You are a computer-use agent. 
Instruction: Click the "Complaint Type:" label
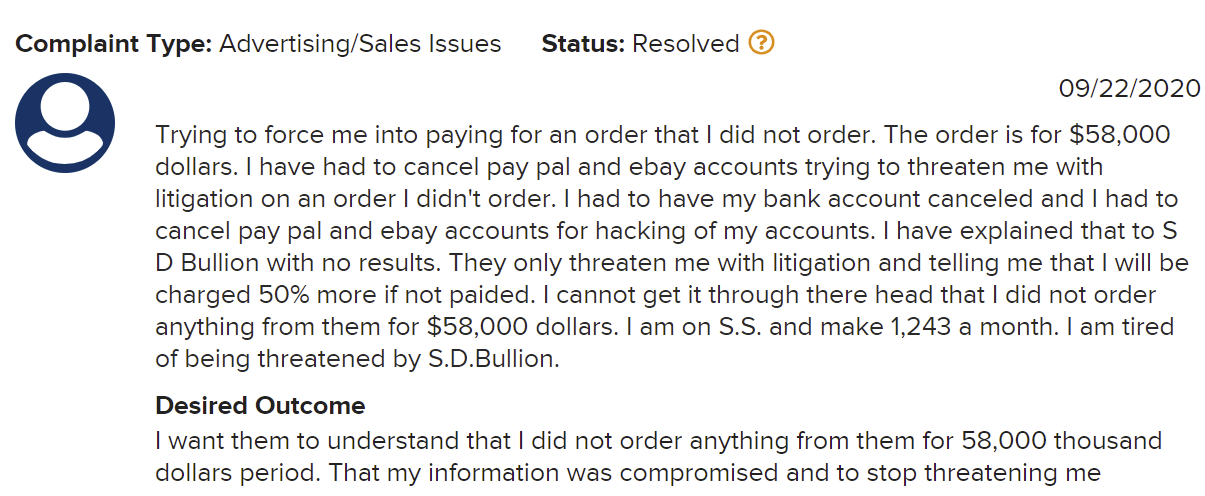(x=113, y=44)
